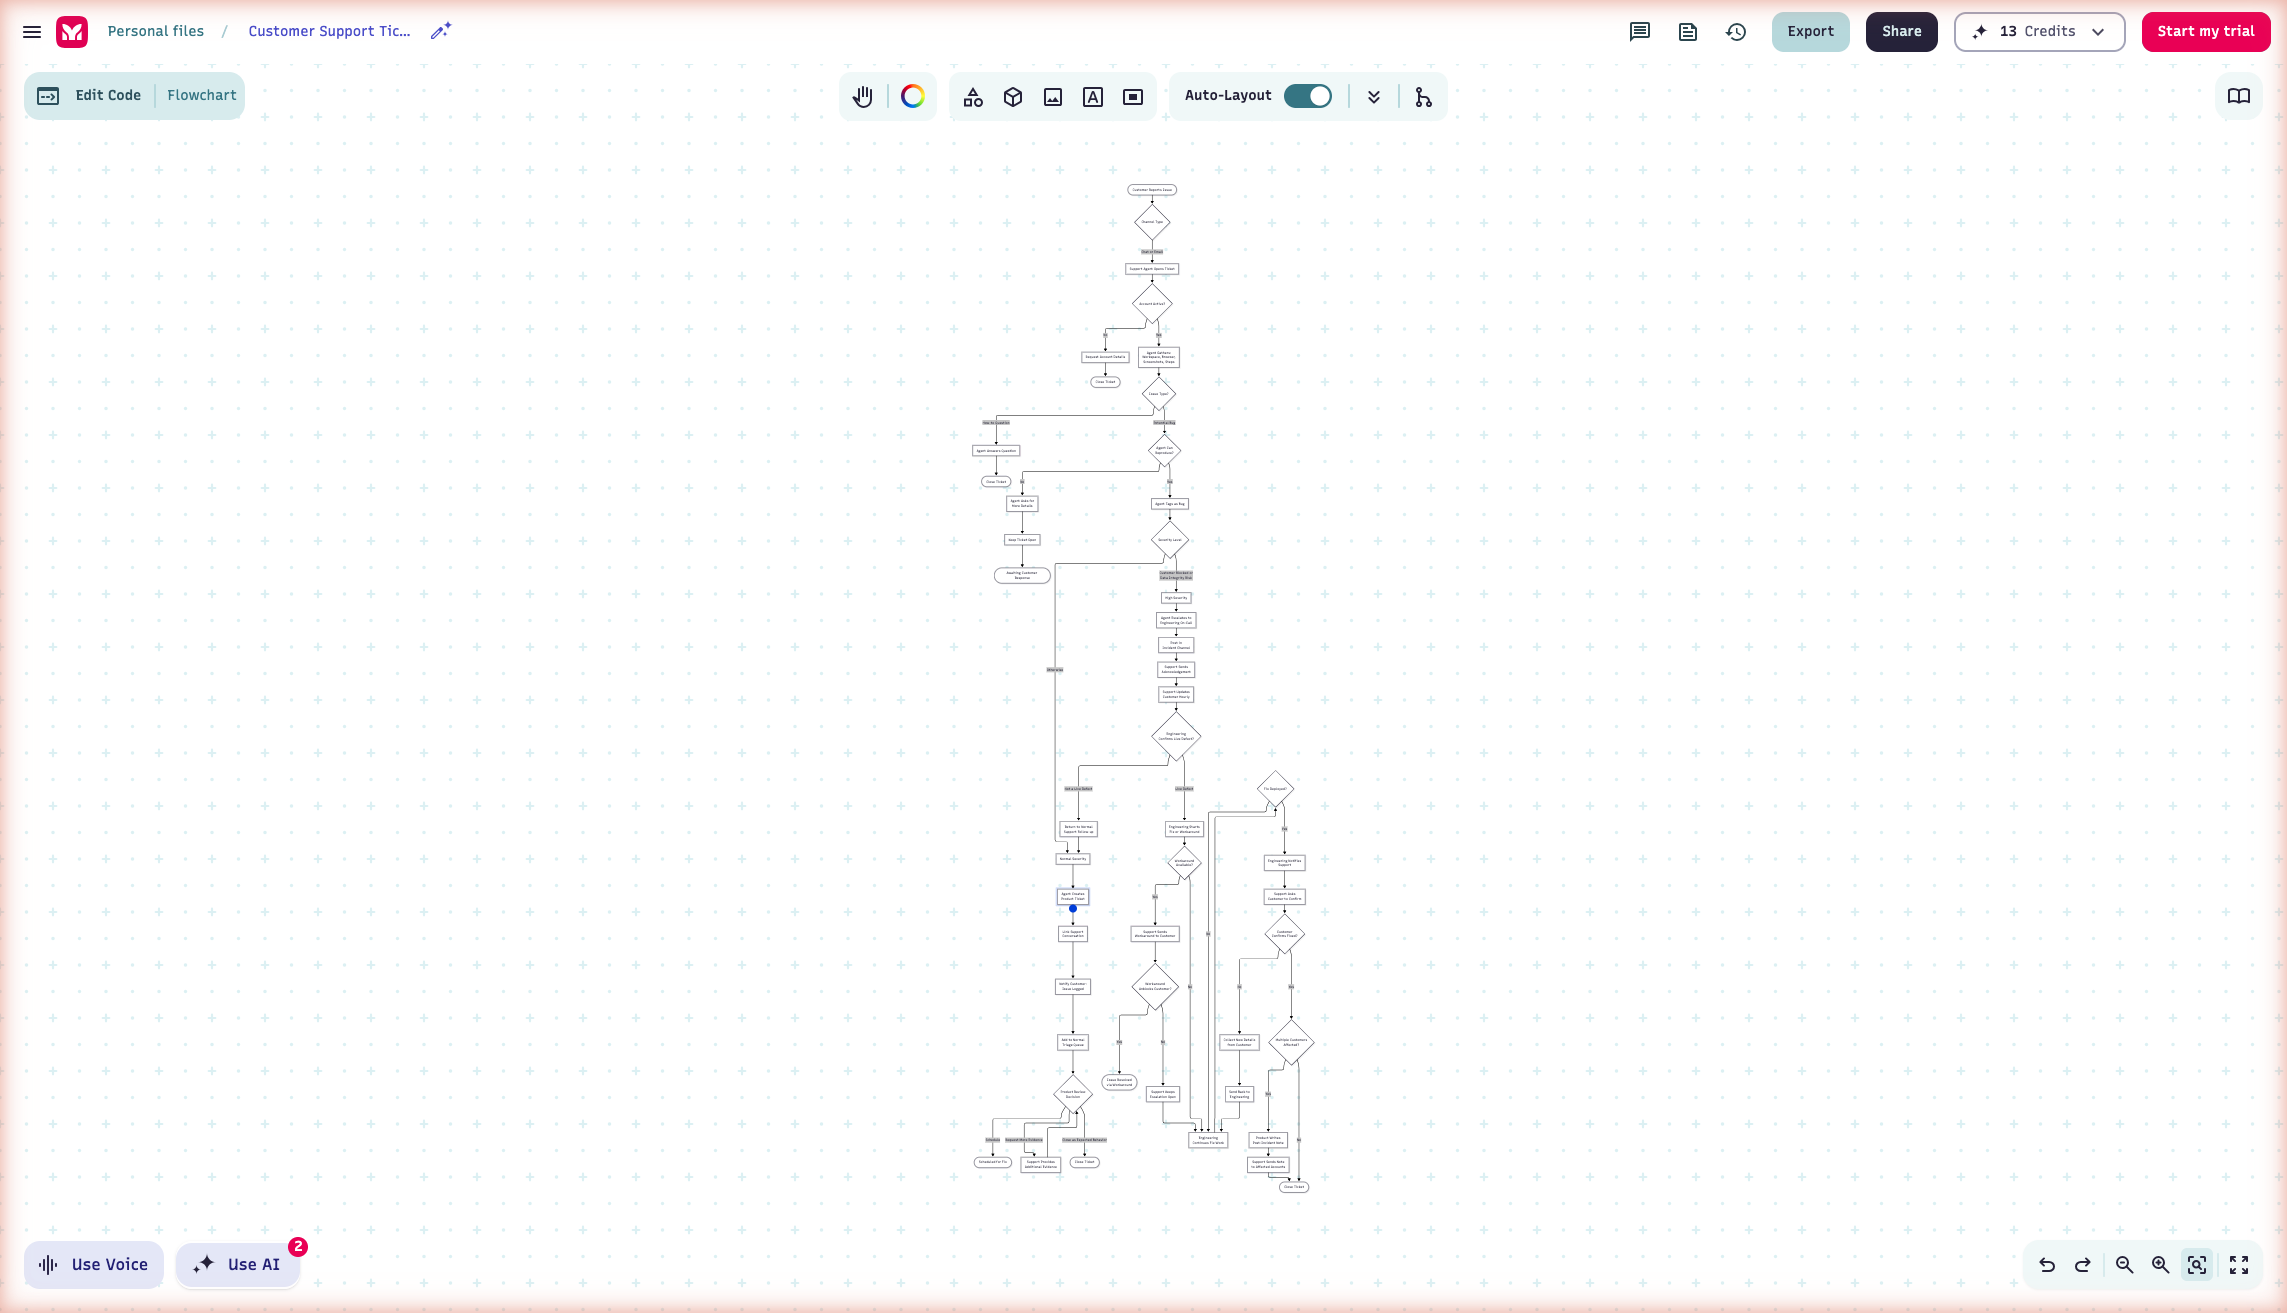Select the Severity Level decision diamond
This screenshot has height=1313, width=2287.
pyautogui.click(x=1170, y=540)
